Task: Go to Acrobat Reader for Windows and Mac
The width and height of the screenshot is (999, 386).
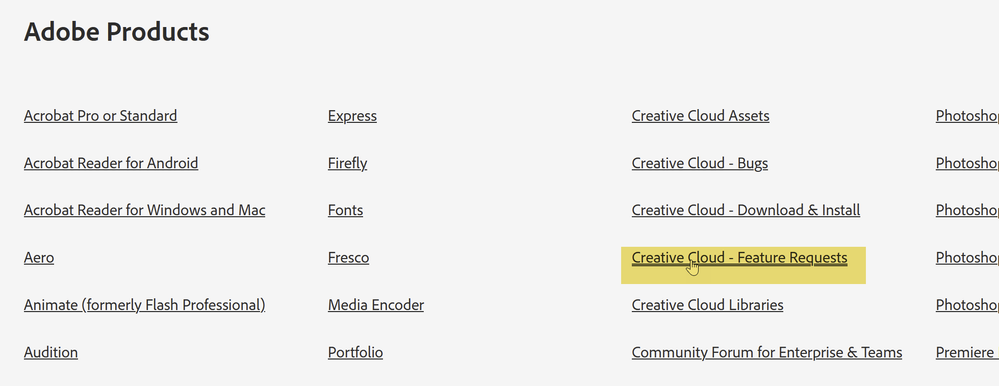Action: [145, 210]
